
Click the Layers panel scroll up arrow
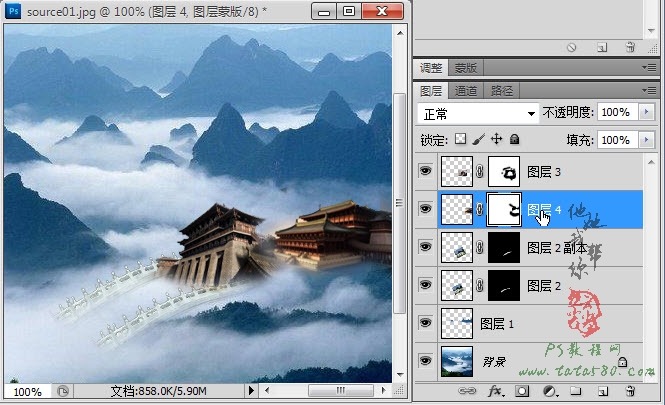pos(651,162)
